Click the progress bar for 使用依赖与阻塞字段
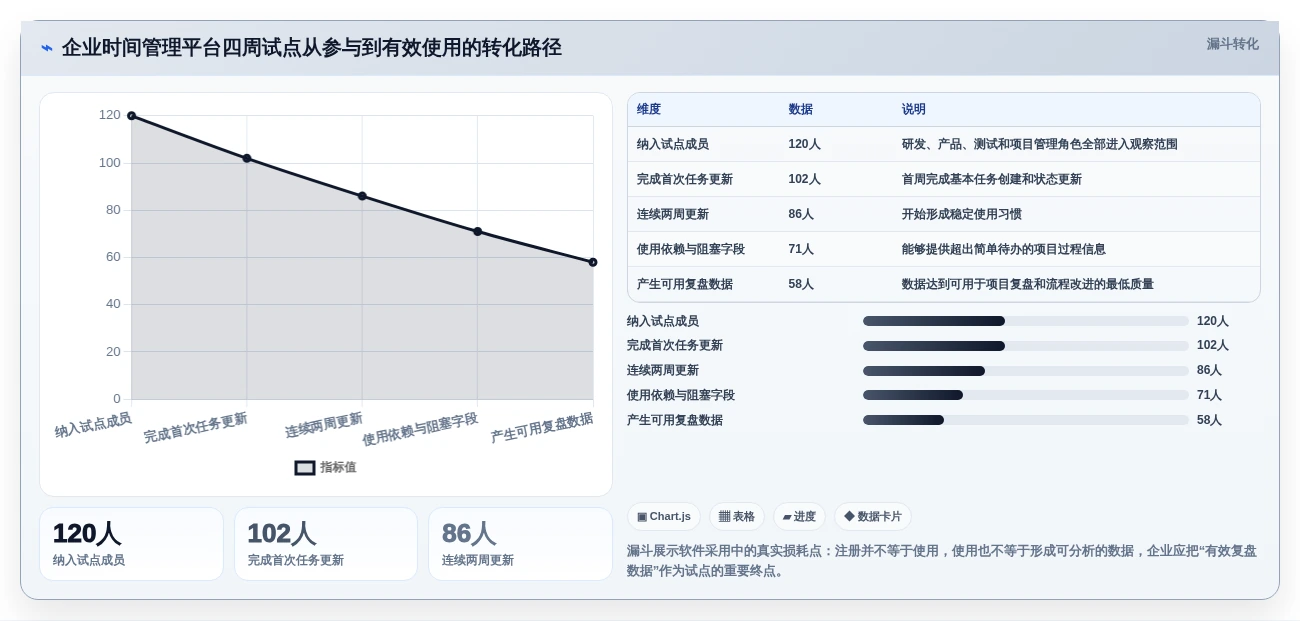Screen dimensions: 1300x621 [x=1026, y=395]
